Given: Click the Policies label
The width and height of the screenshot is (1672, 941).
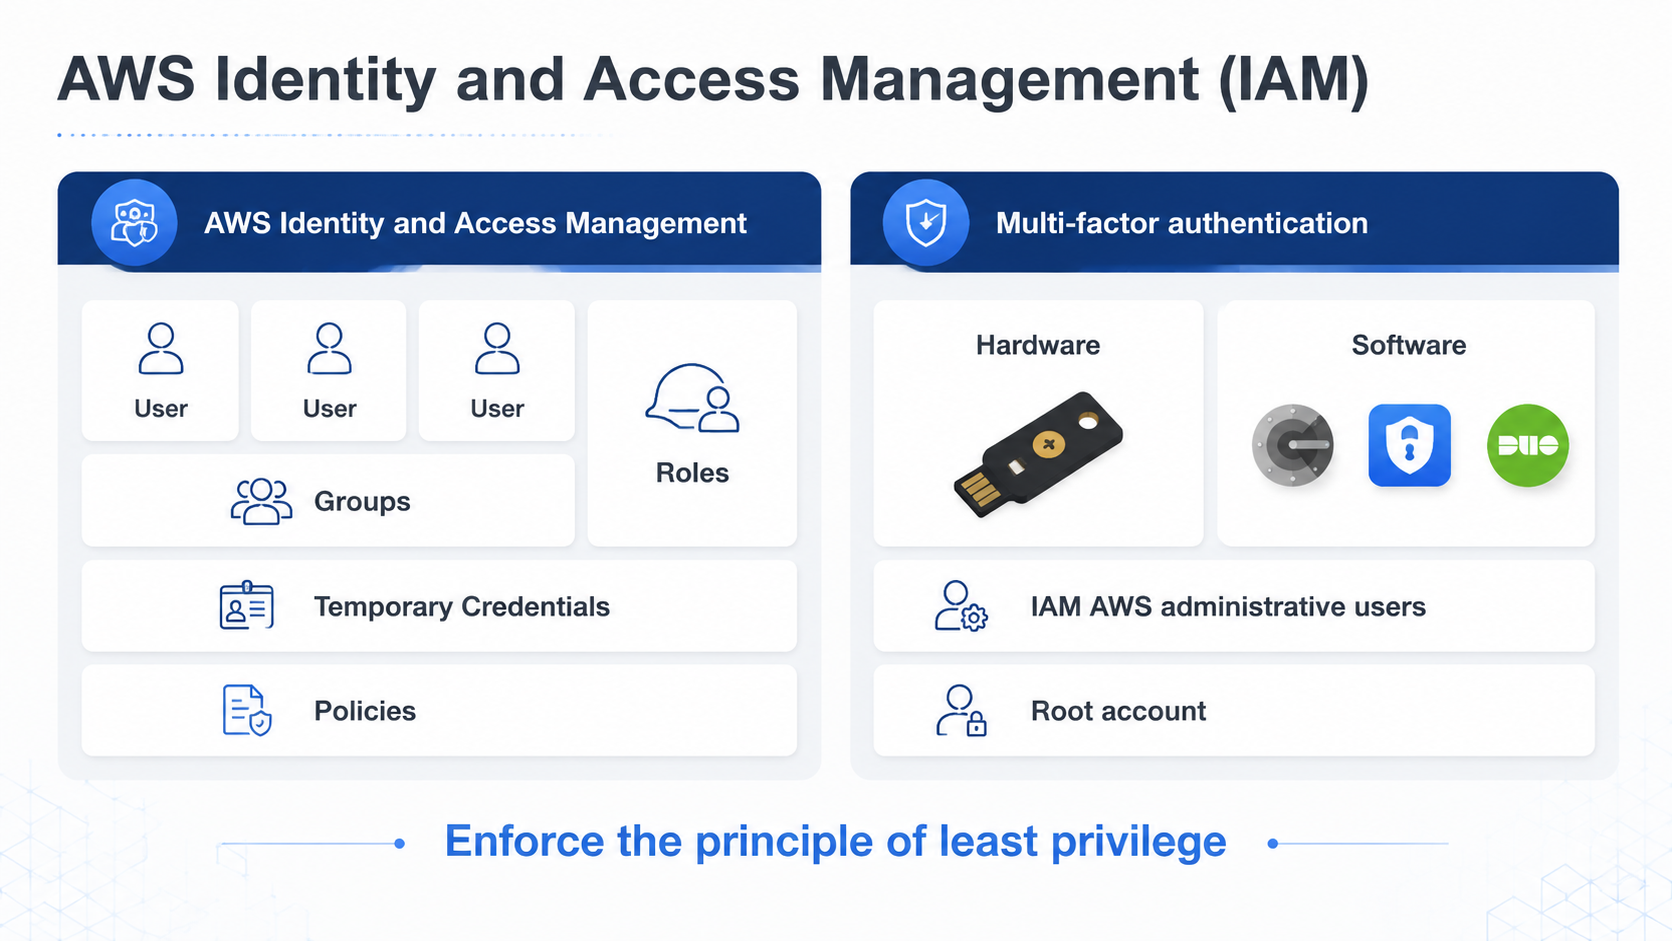Looking at the screenshot, I should [x=365, y=711].
